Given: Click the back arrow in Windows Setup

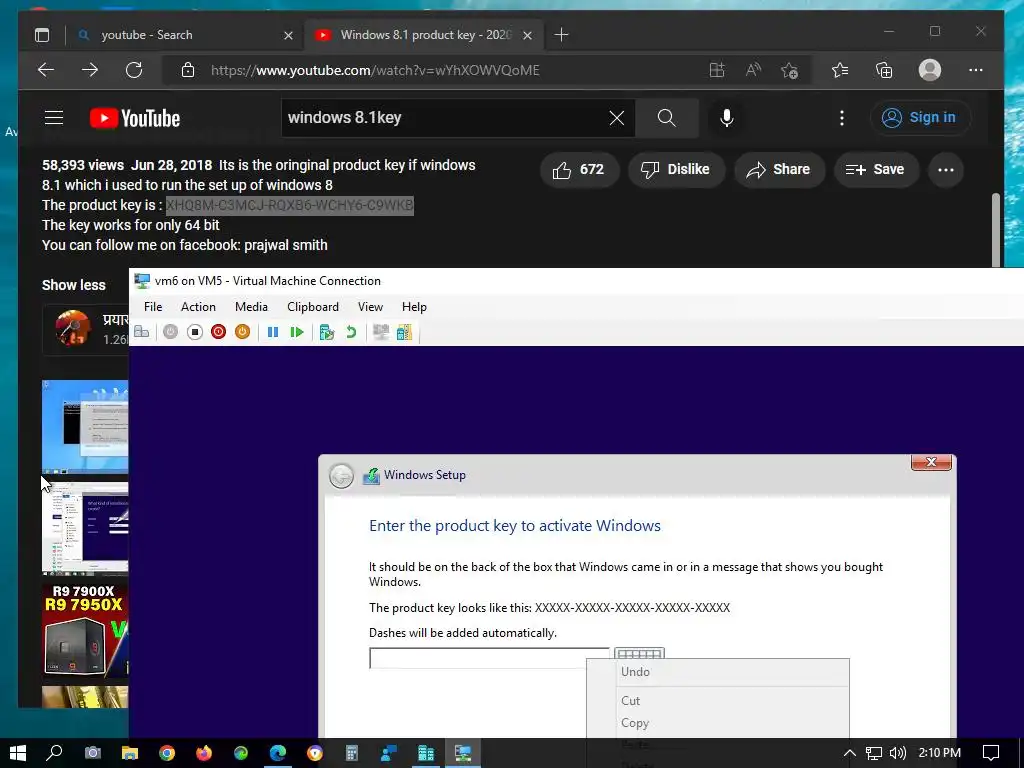Looking at the screenshot, I should pos(341,476).
